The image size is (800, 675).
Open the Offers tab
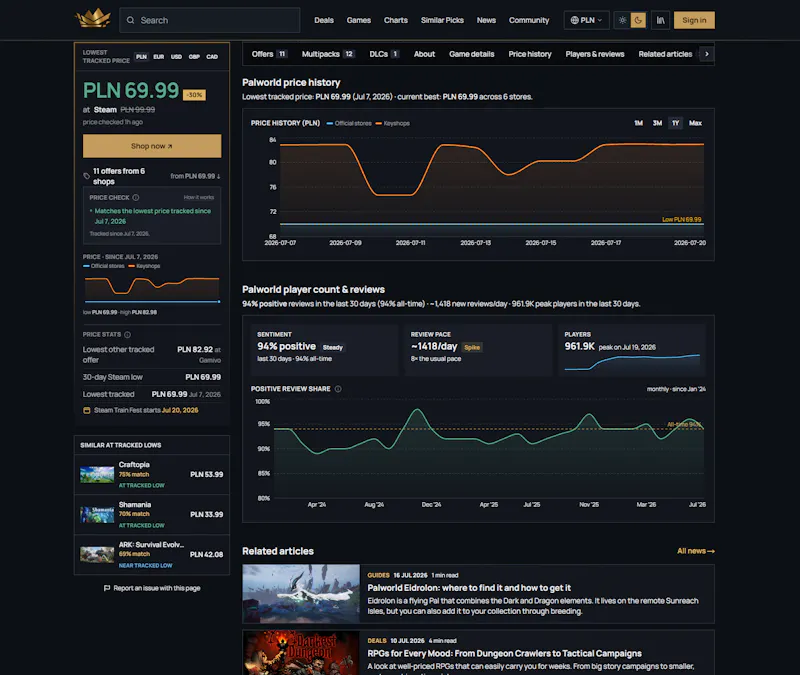click(x=269, y=54)
